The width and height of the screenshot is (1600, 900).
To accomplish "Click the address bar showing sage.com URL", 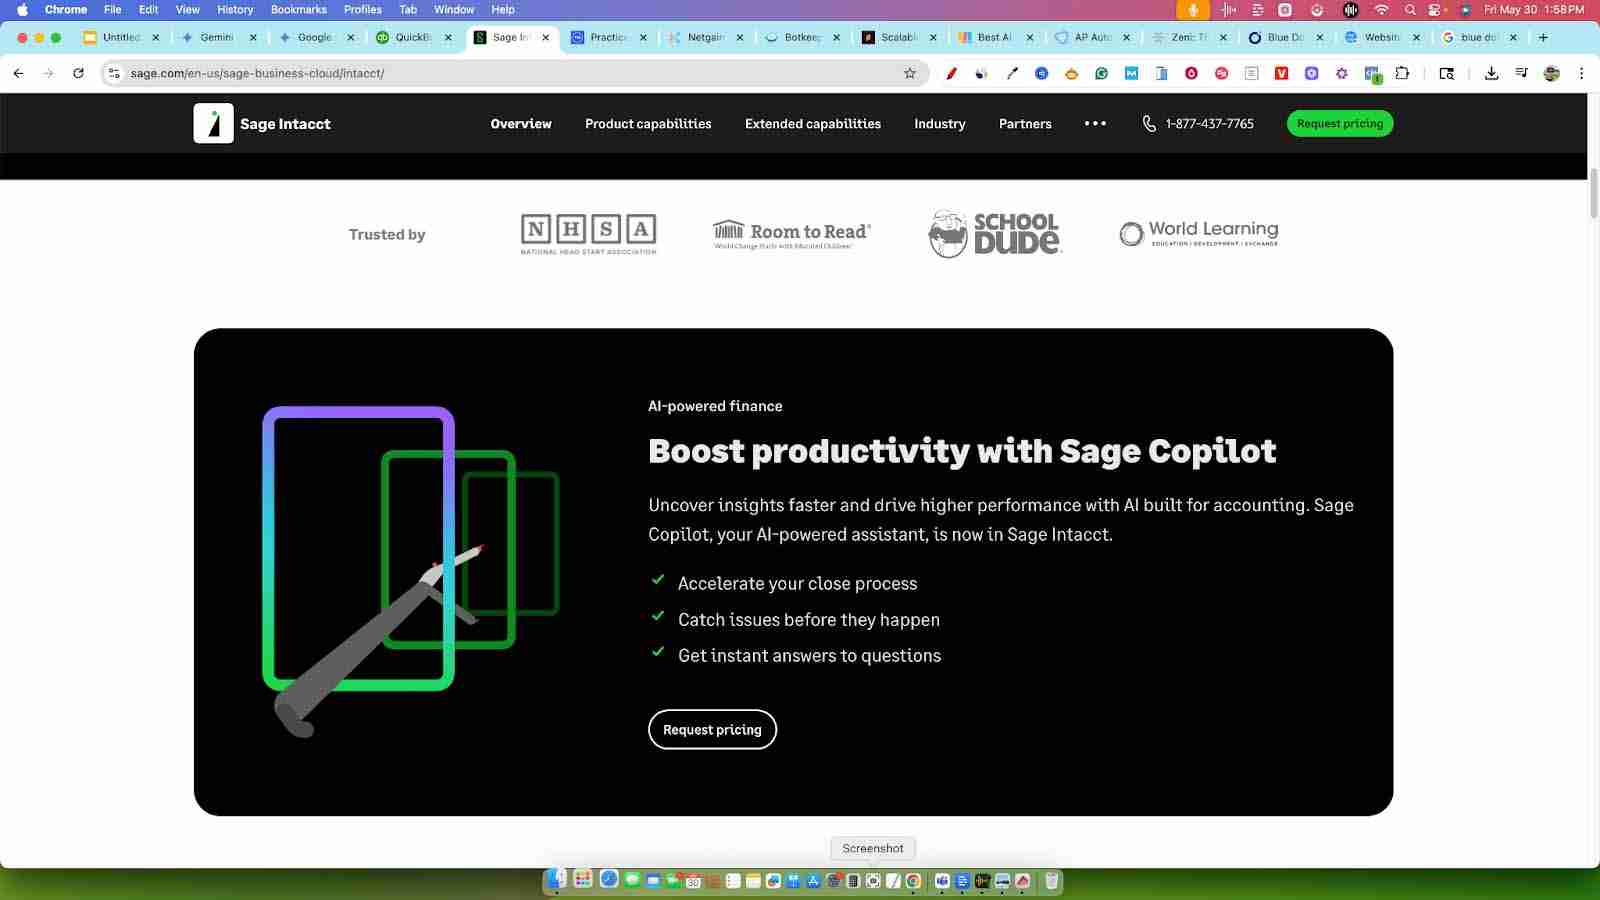I will point(500,73).
